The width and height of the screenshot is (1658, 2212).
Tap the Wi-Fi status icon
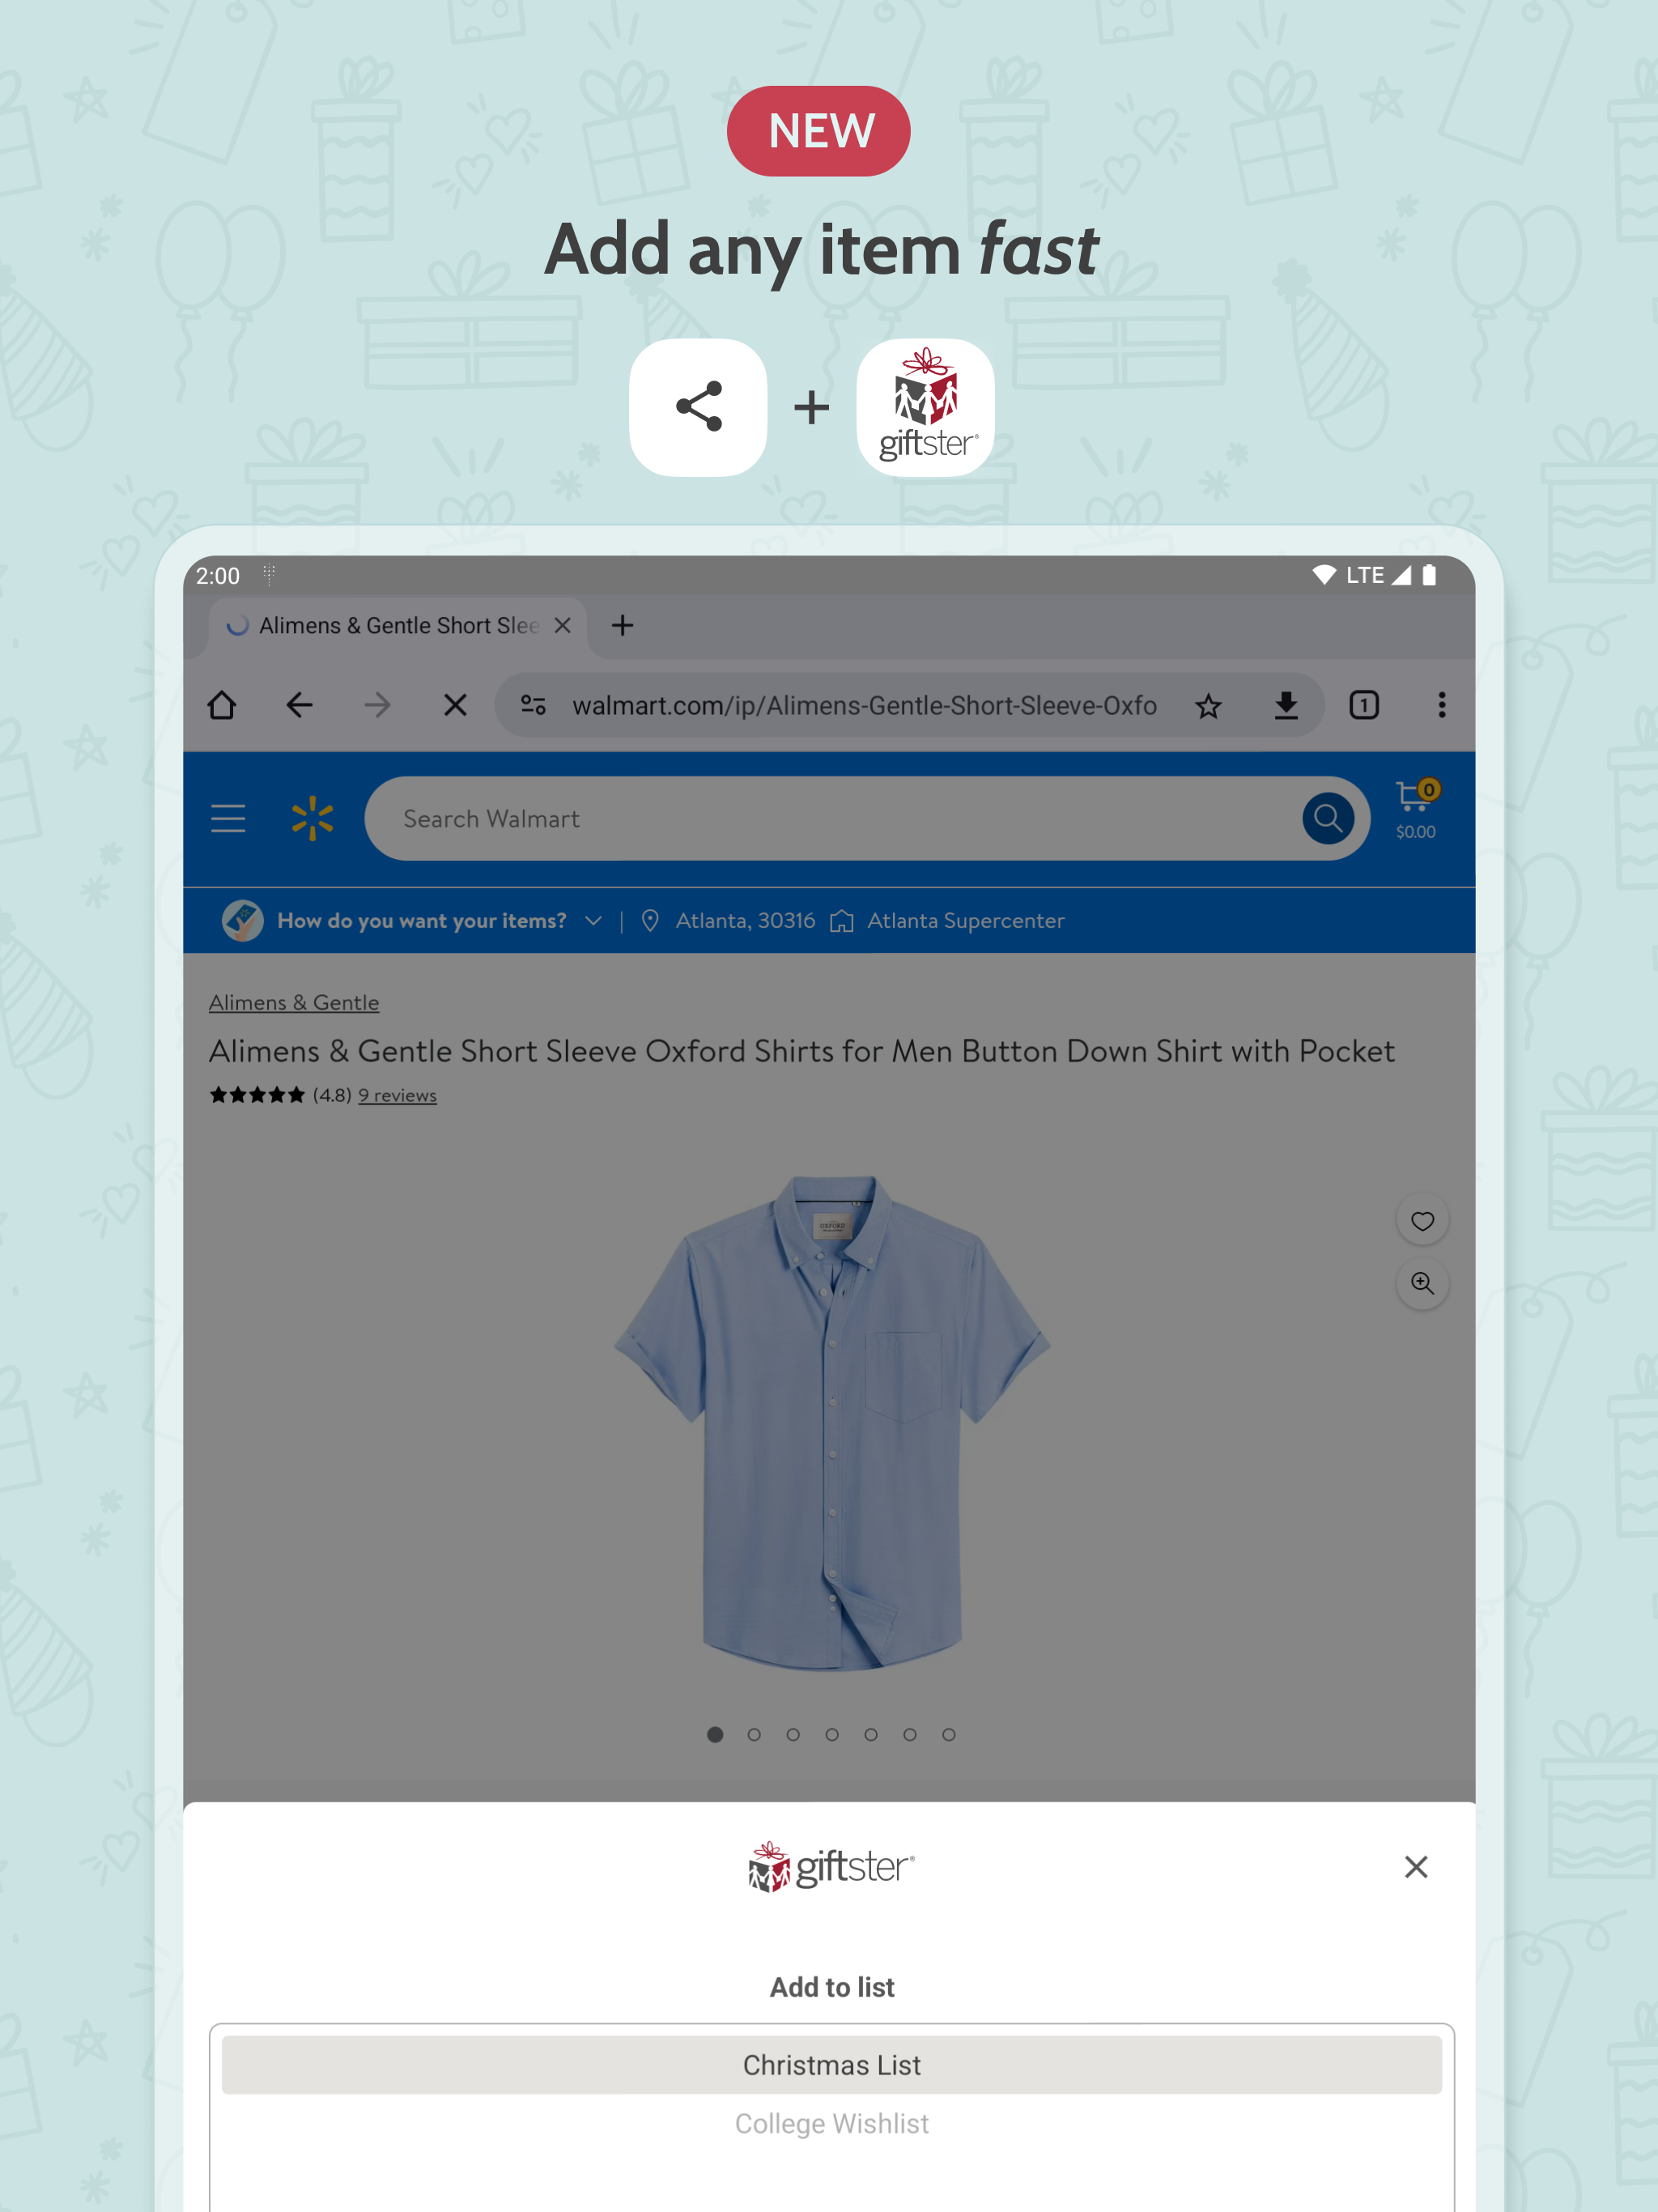pos(1324,575)
